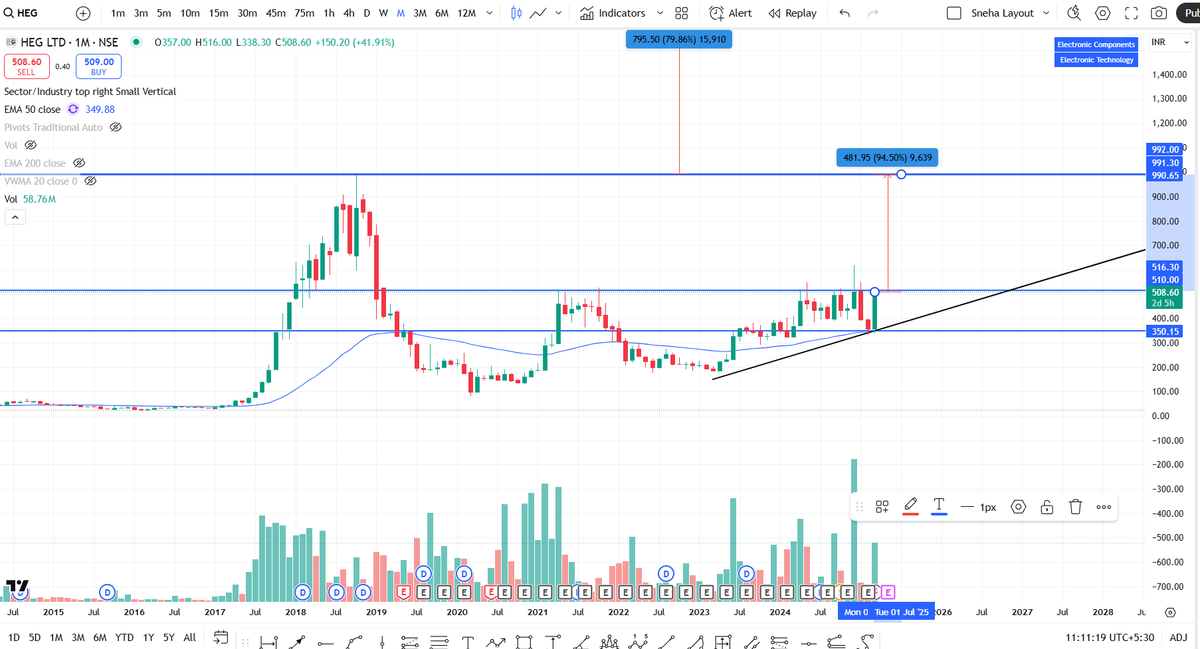This screenshot has height=649, width=1200.
Task: Open drawing settings in floating toolbar
Action: tap(1018, 507)
